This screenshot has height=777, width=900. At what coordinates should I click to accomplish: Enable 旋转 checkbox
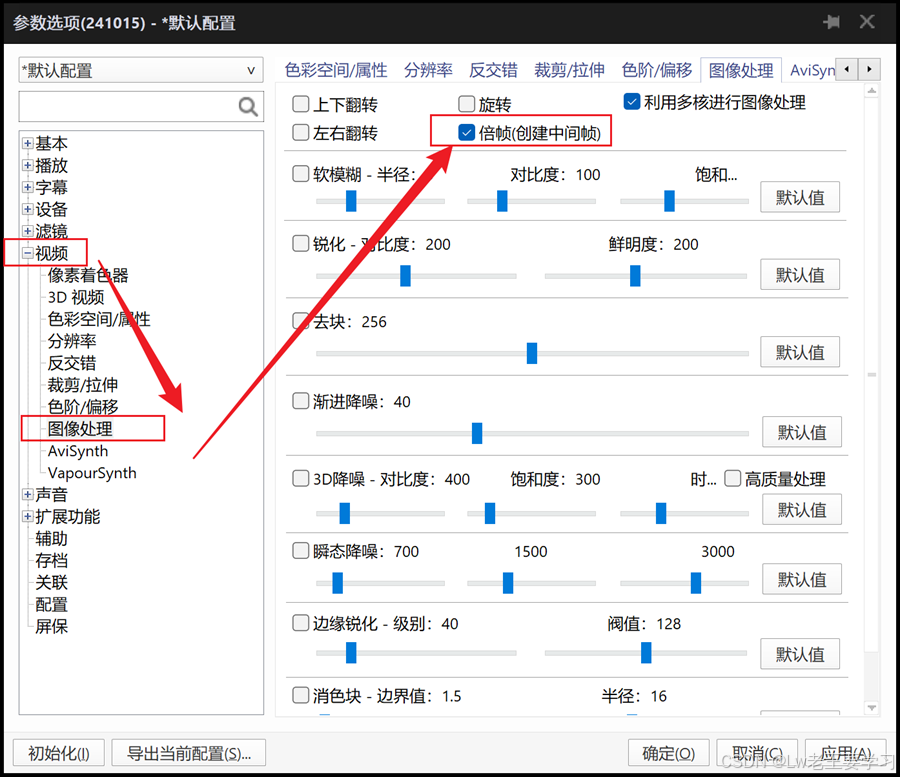[467, 104]
